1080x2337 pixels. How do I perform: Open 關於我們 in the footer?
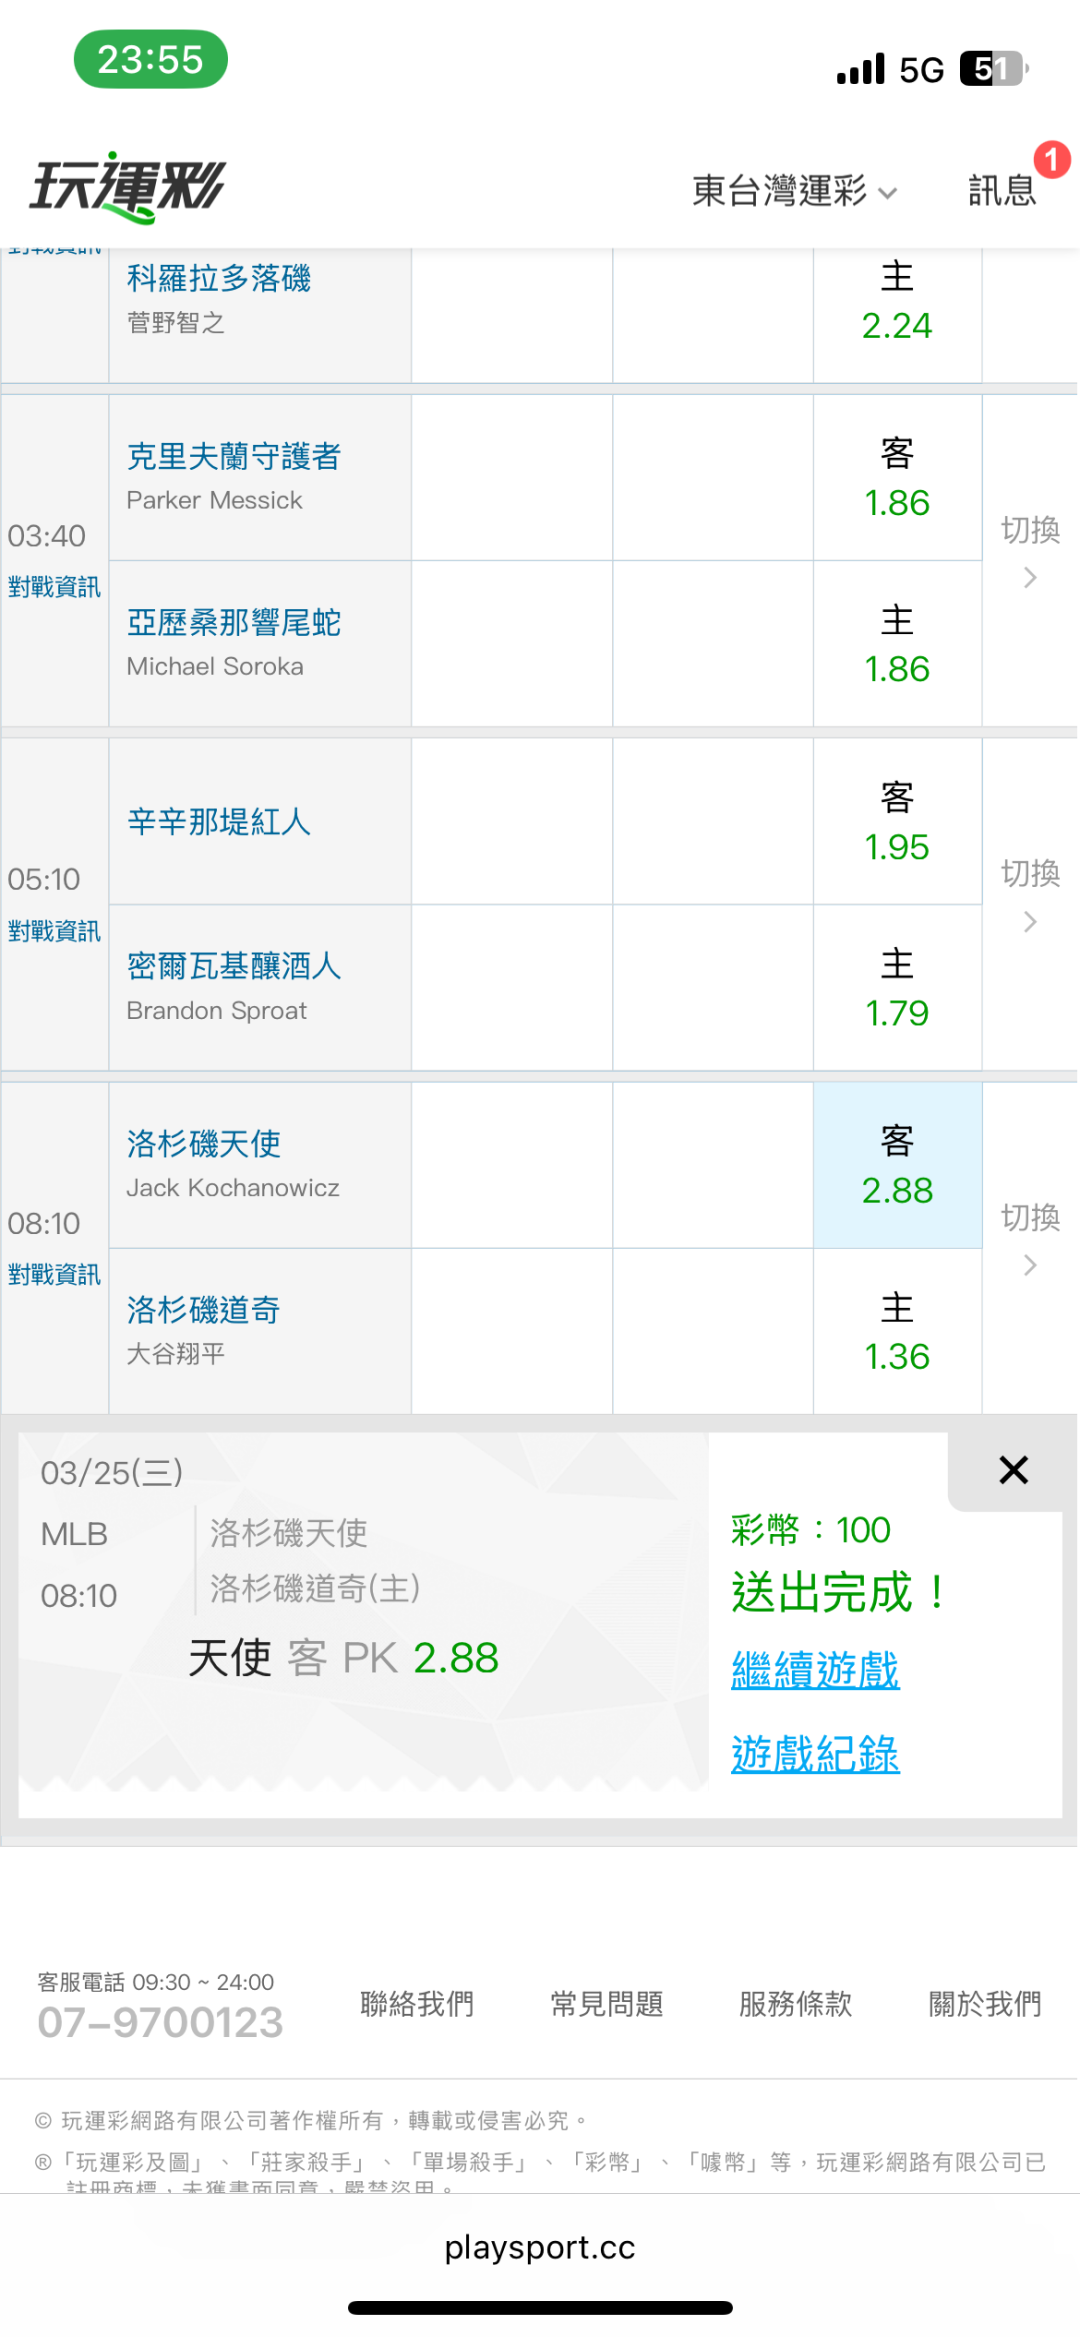[985, 2004]
